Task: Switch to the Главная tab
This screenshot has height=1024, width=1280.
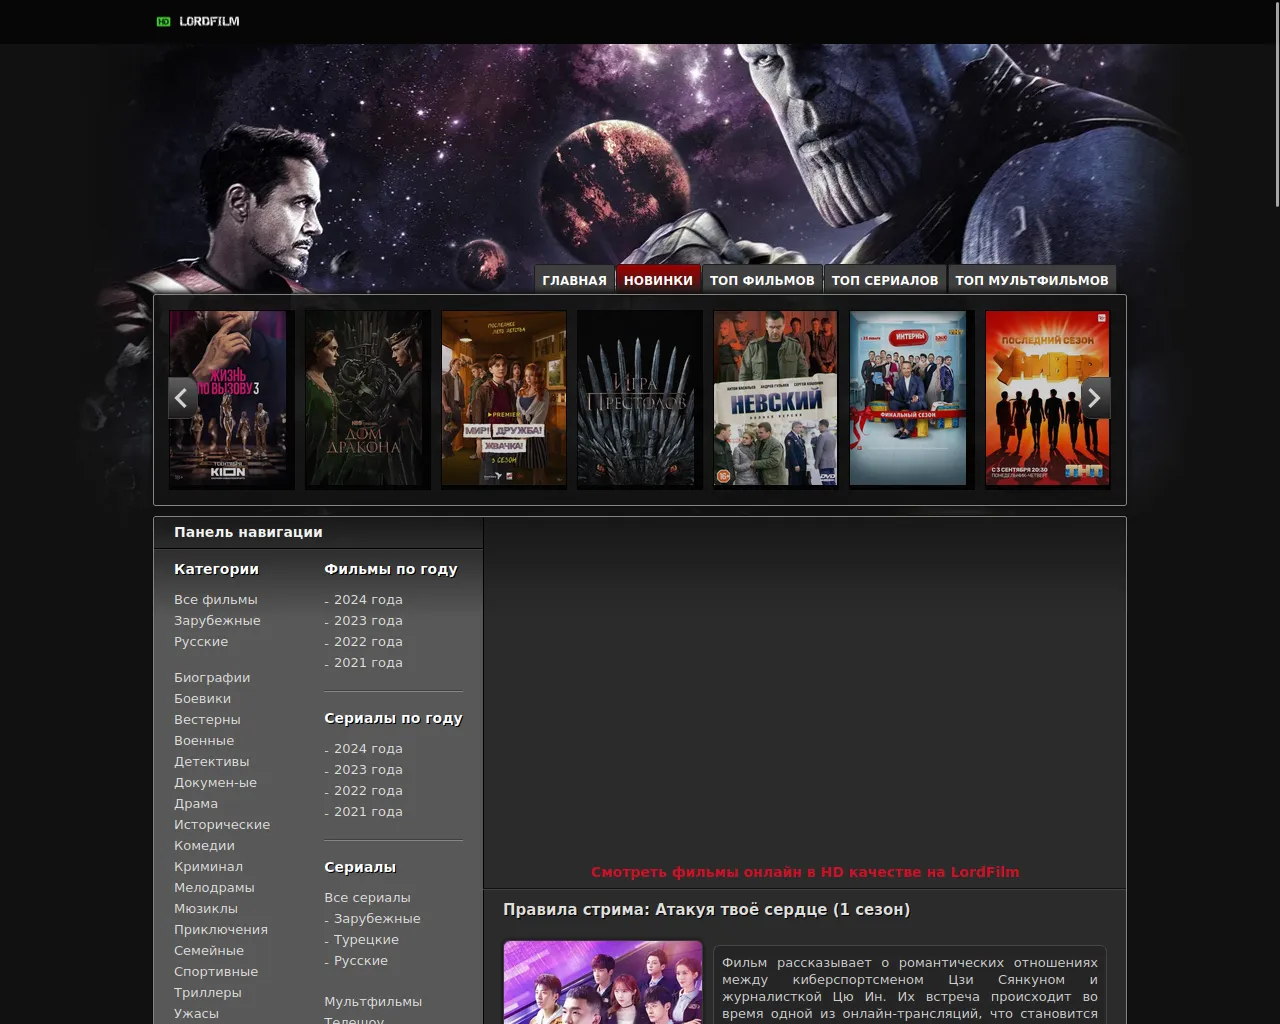Action: point(574,280)
